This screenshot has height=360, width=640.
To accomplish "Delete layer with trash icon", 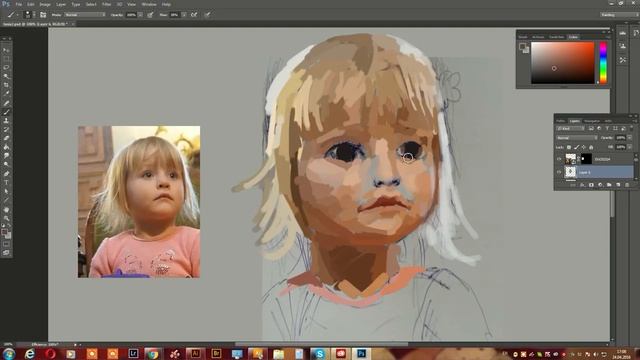I will (x=627, y=185).
